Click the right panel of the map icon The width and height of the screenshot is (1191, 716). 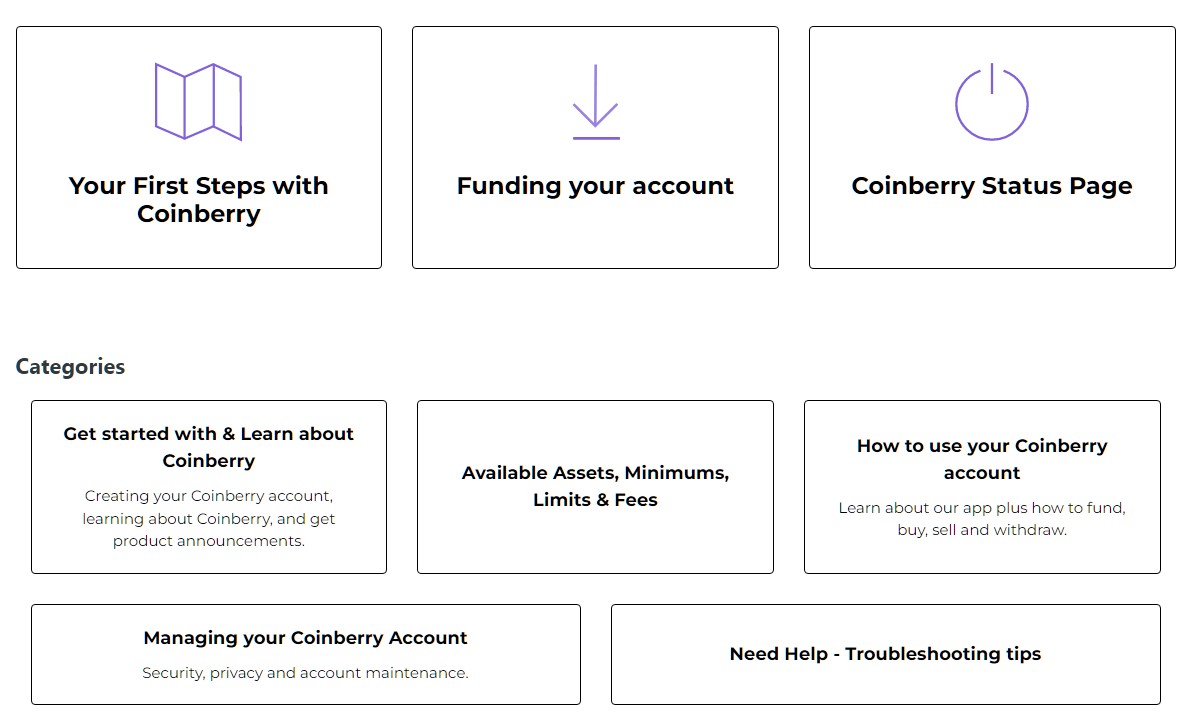228,102
